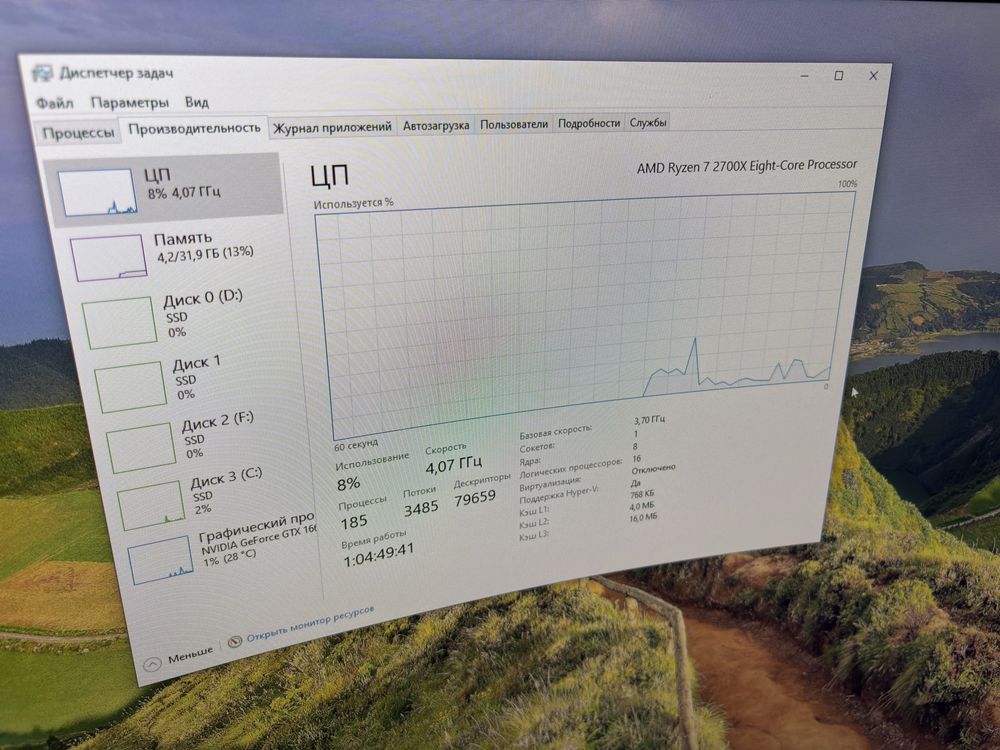Screen dimensions: 1000x750
Task: Click the Графический процессор label
Action: 258,526
